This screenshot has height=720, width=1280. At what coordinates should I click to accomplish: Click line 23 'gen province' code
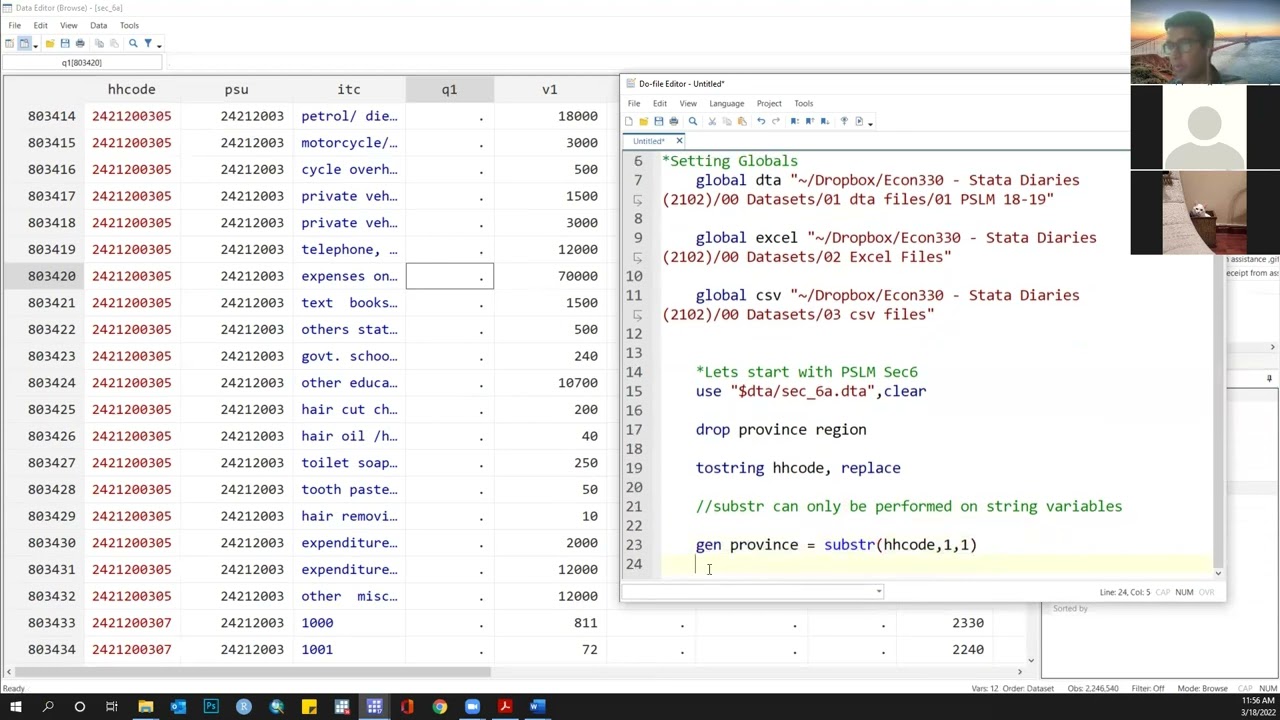836,545
